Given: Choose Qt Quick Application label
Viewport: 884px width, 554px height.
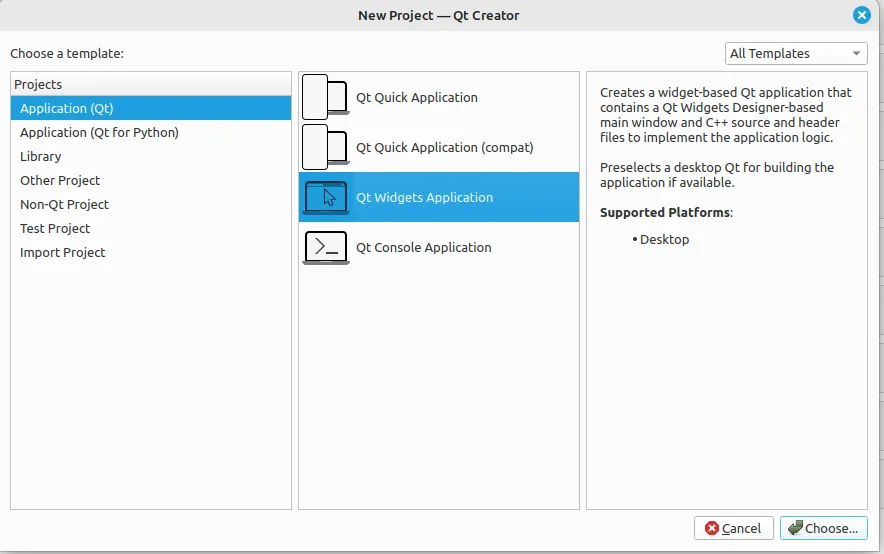Looking at the screenshot, I should click(x=417, y=97).
